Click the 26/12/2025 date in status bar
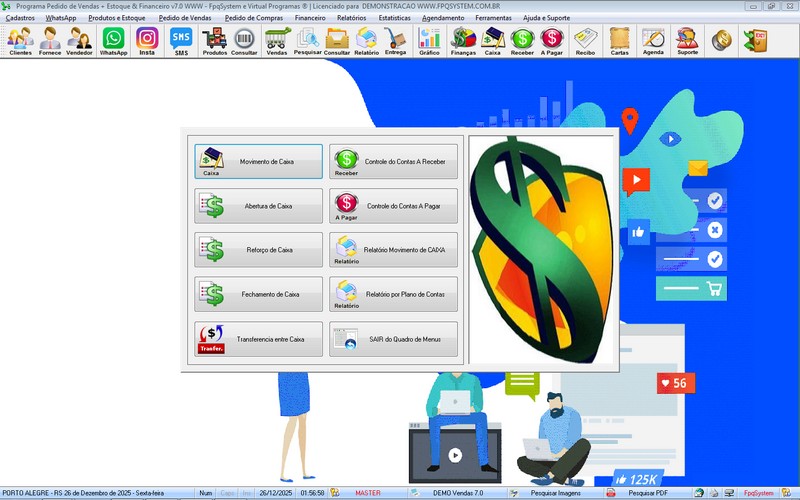This screenshot has height=500, width=800. [276, 493]
